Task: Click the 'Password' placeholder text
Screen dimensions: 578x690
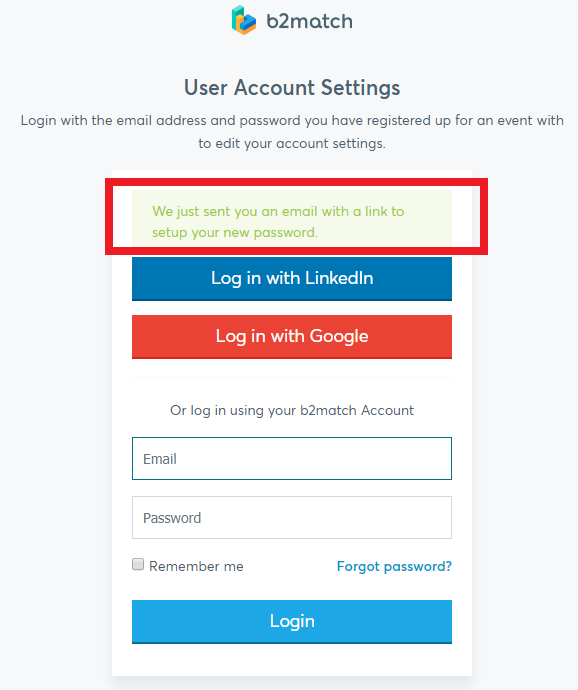Action: 172,518
